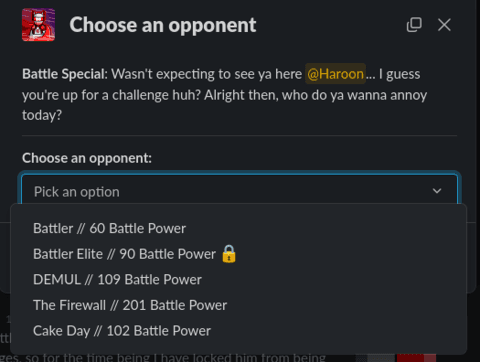Click the lock icon beside Battler Elite
Image resolution: width=480 pixels, height=362 pixels.
[229, 254]
